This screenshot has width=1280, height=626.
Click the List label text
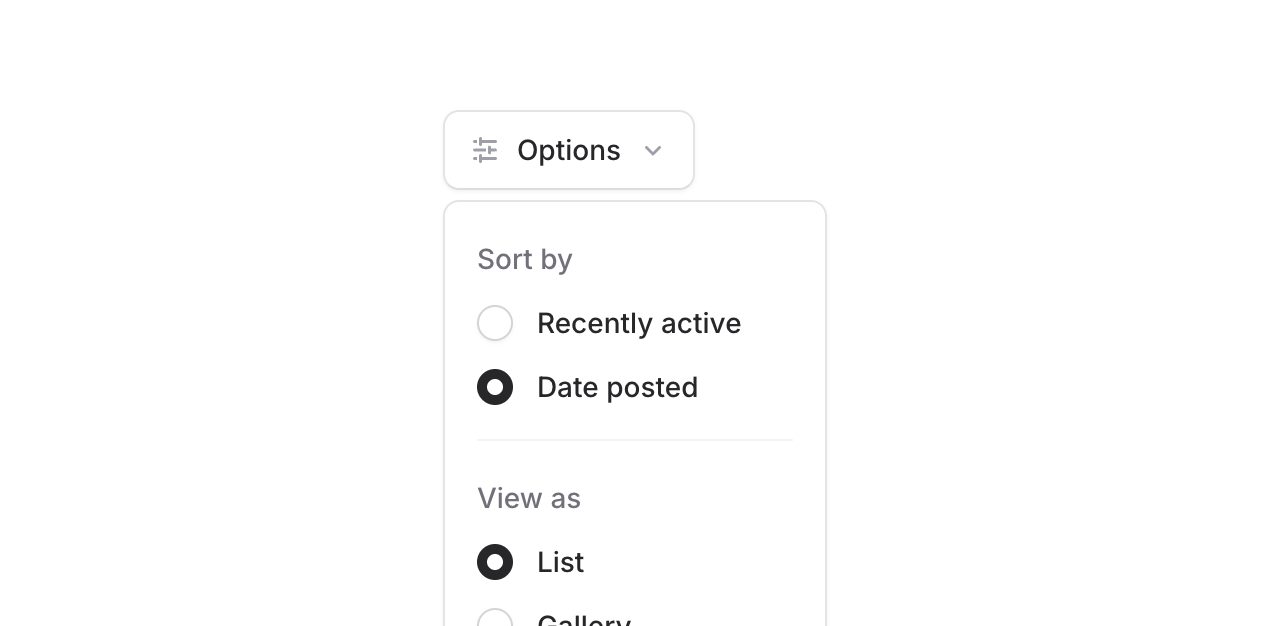tap(560, 562)
